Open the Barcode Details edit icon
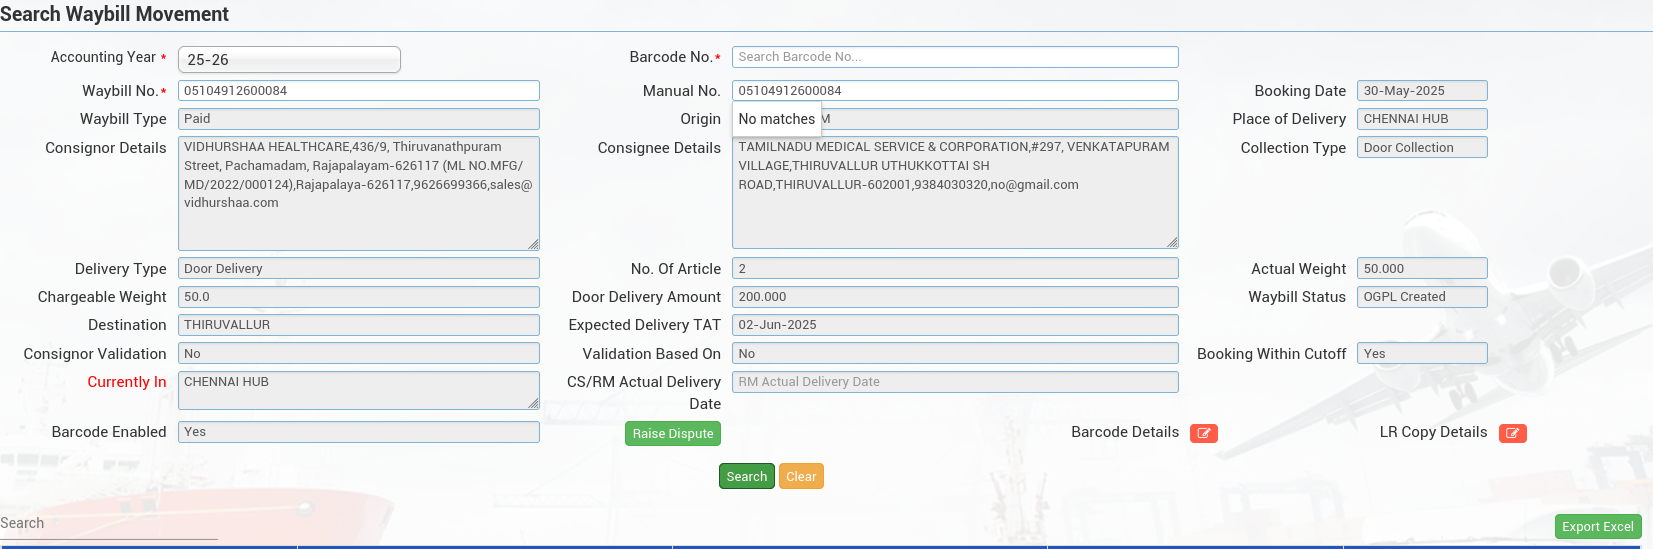Screen dimensions: 1653x549 tap(1203, 433)
